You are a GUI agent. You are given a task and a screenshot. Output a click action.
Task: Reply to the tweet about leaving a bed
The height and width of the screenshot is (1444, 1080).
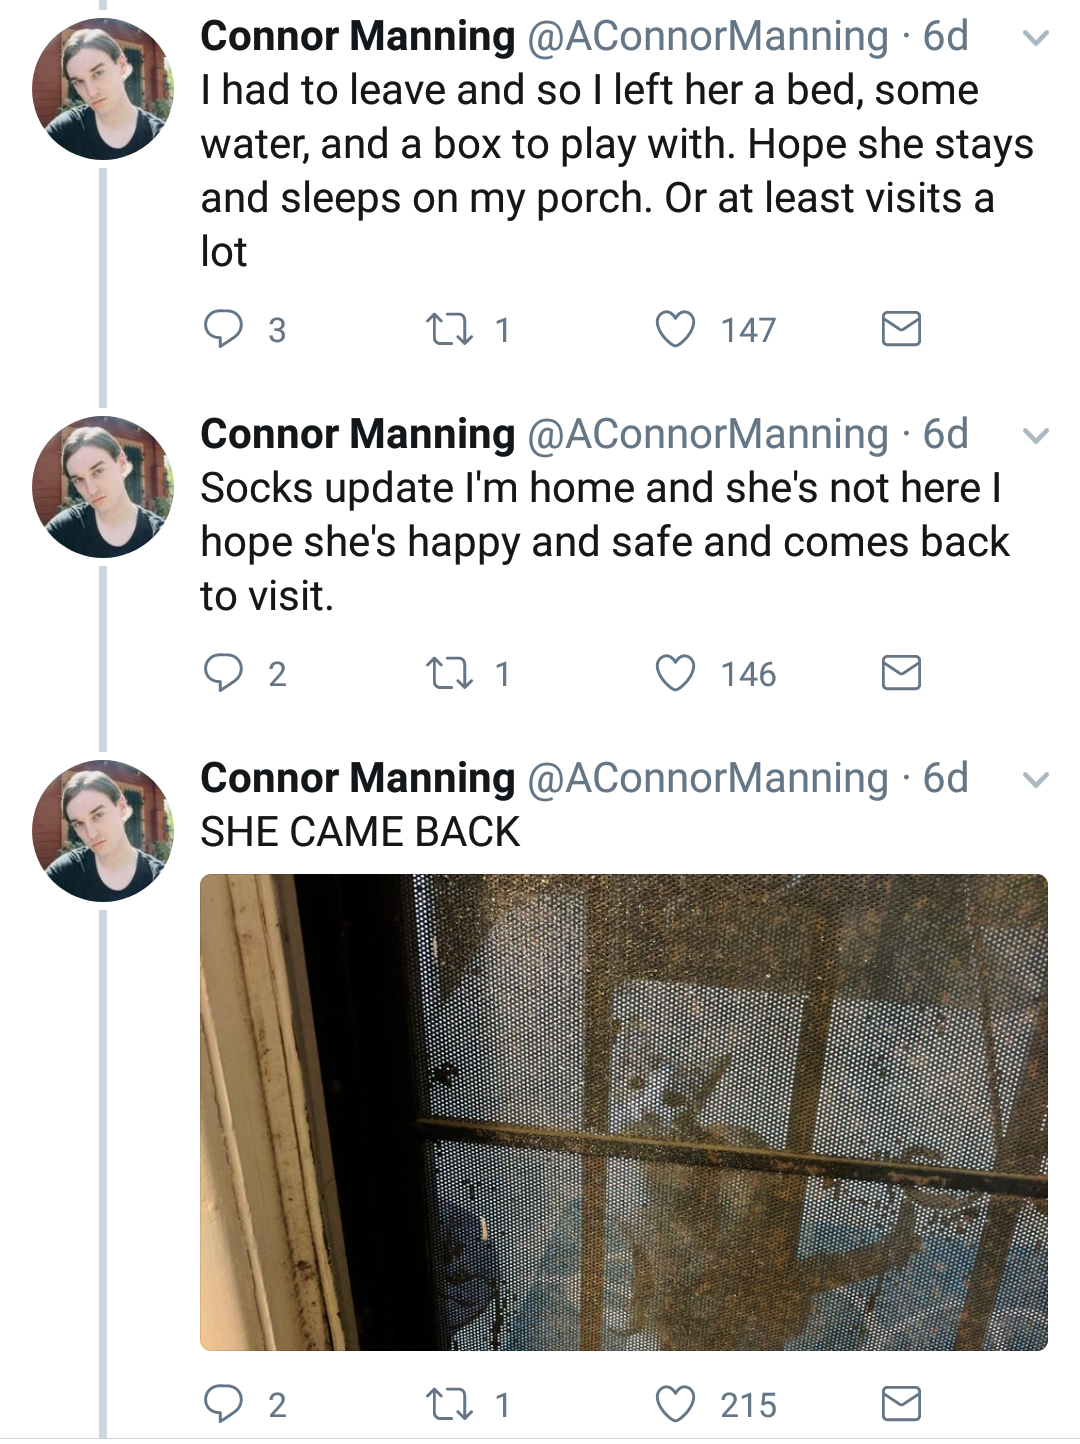click(223, 329)
